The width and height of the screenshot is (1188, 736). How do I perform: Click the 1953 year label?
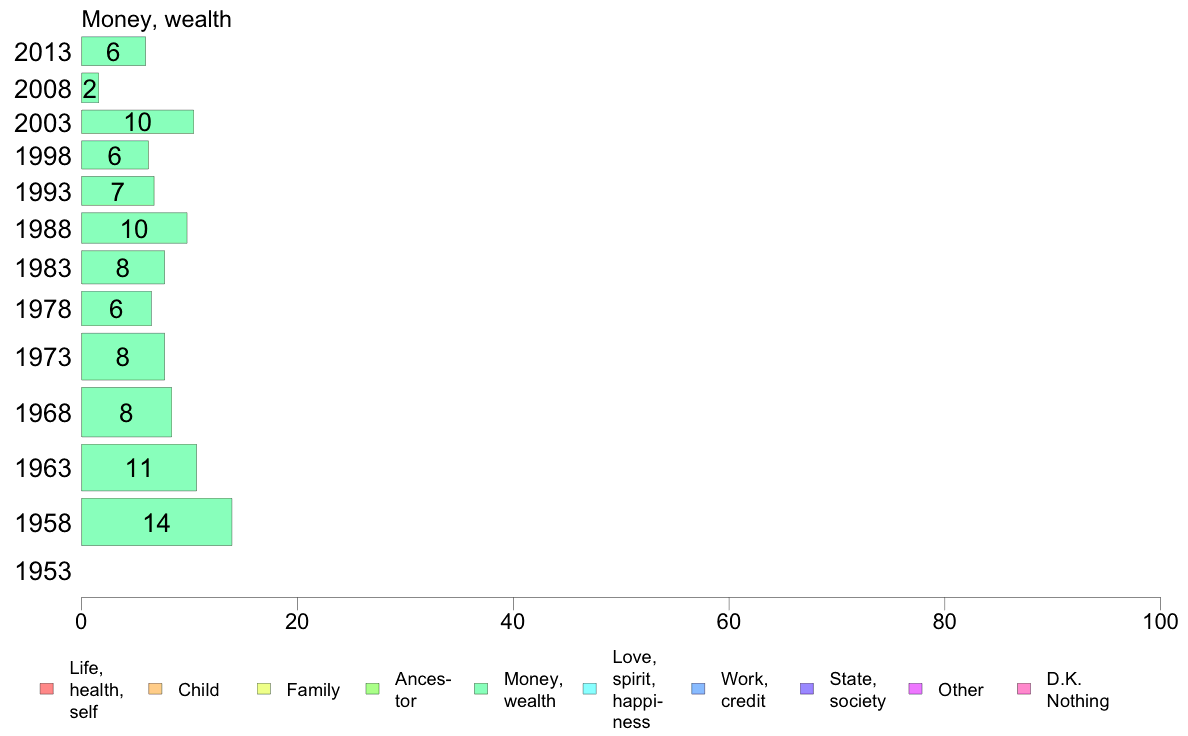(43, 571)
